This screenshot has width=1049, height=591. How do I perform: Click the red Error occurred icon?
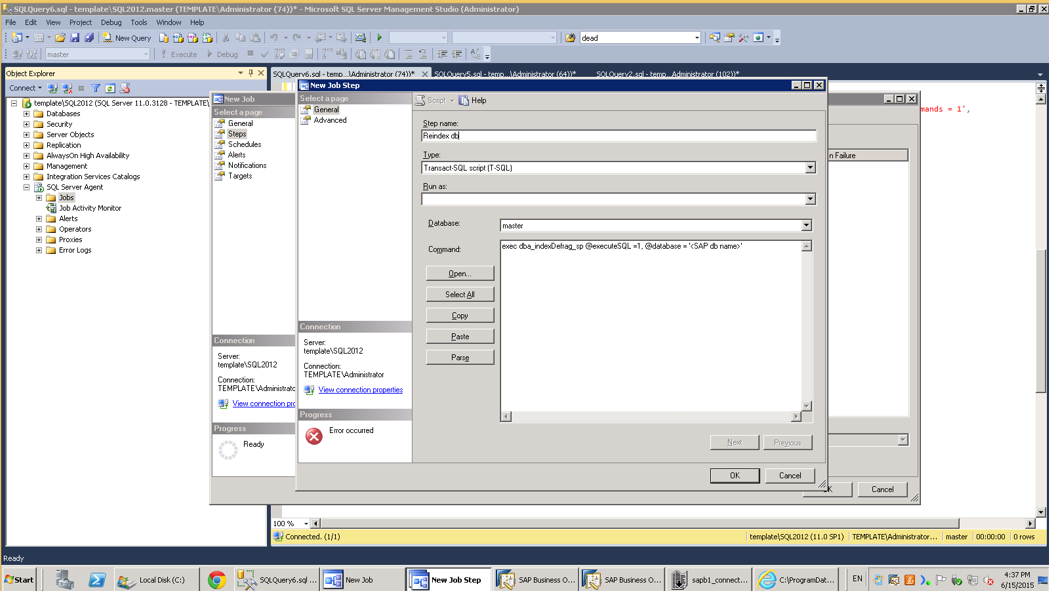pos(314,436)
